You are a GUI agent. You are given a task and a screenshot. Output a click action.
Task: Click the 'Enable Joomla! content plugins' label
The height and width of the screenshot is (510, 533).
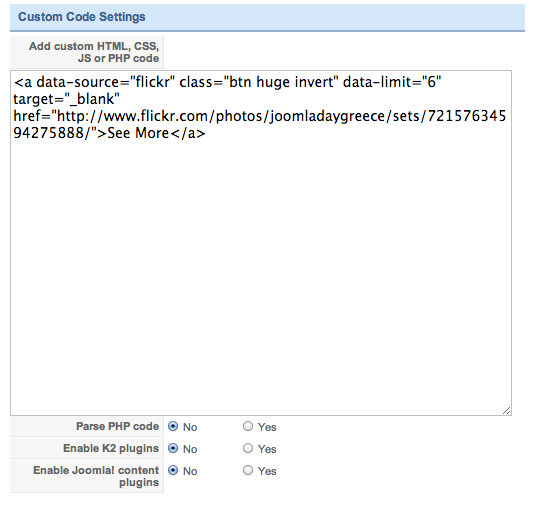coord(96,476)
